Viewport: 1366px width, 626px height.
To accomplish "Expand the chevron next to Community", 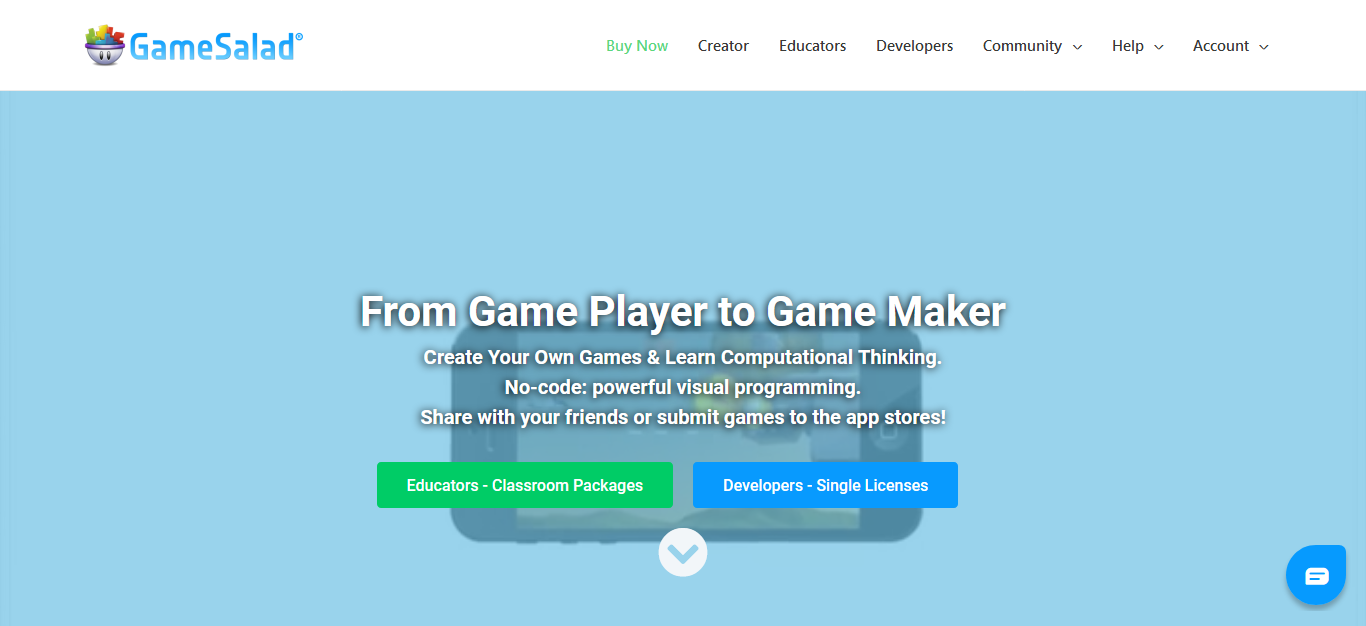I will click(1077, 47).
